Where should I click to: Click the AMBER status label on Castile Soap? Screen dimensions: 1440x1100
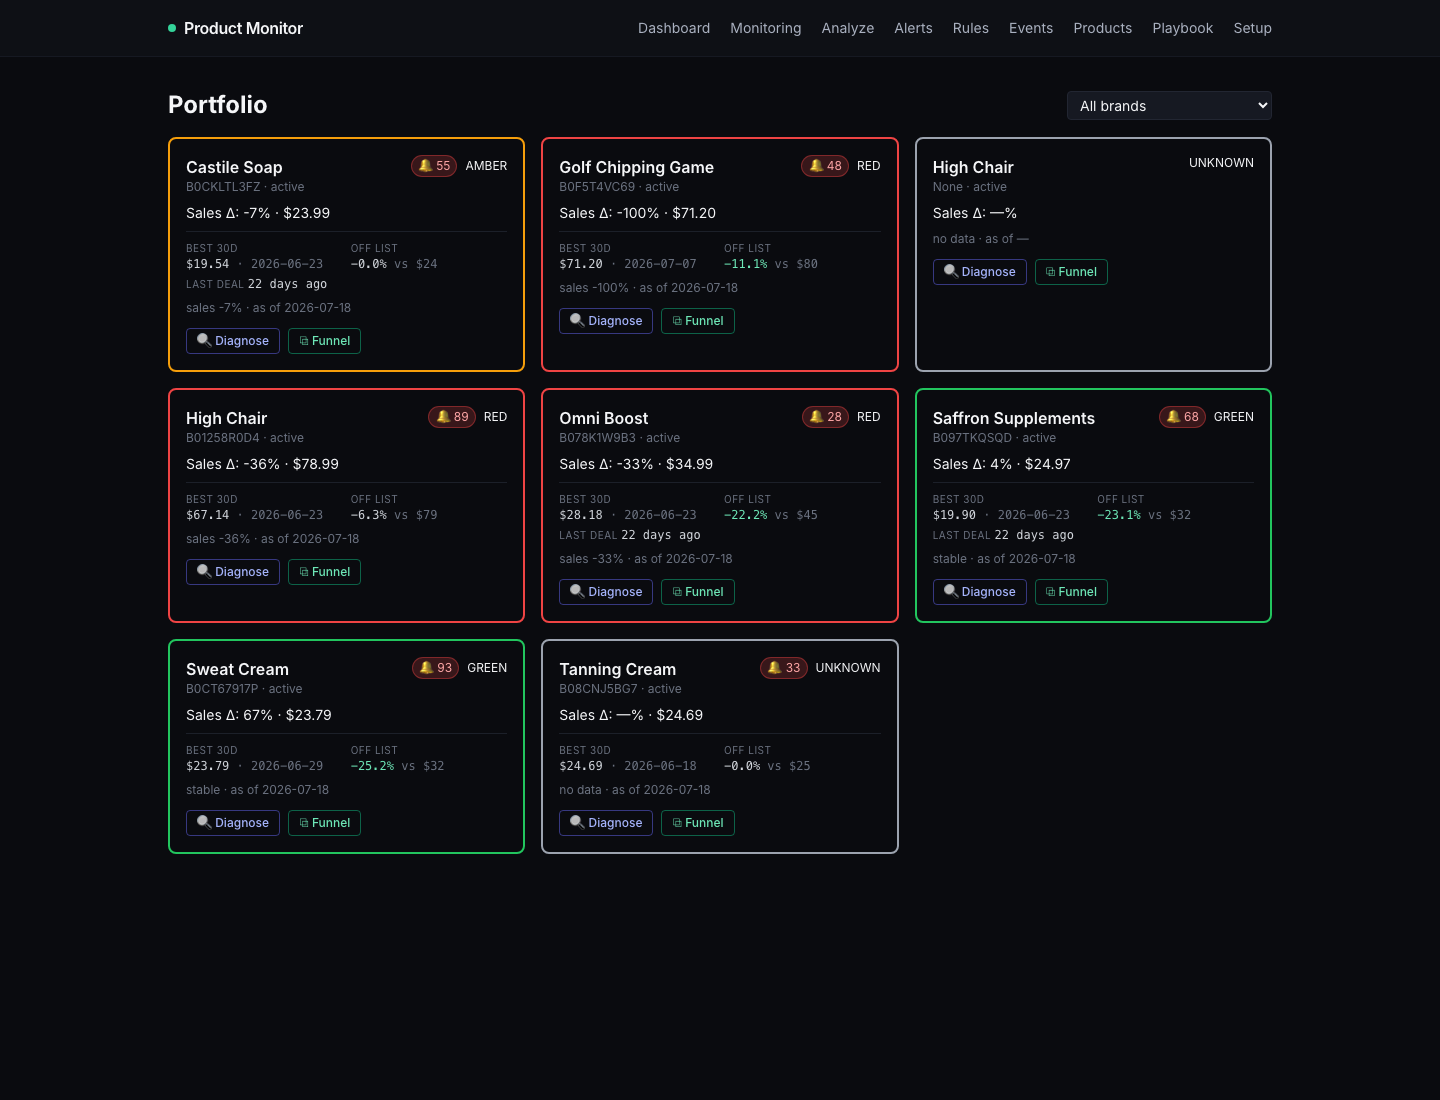(486, 166)
